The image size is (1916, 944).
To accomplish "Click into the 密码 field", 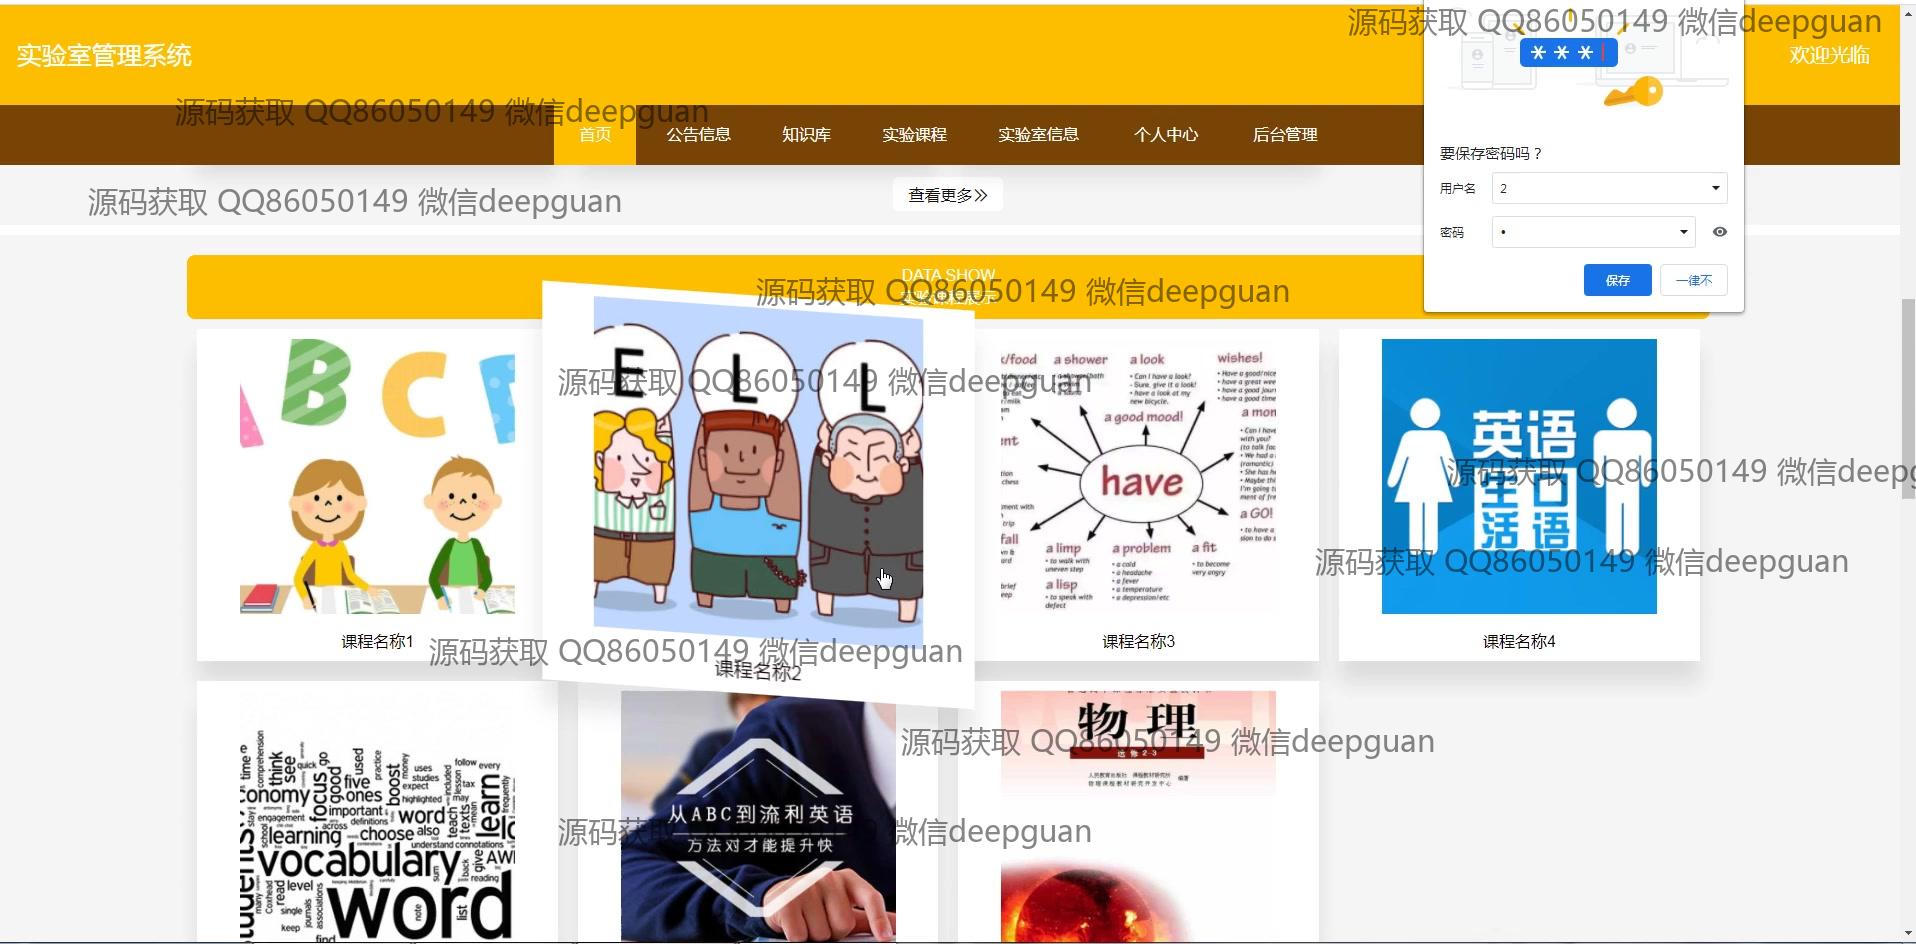I will pos(1593,232).
